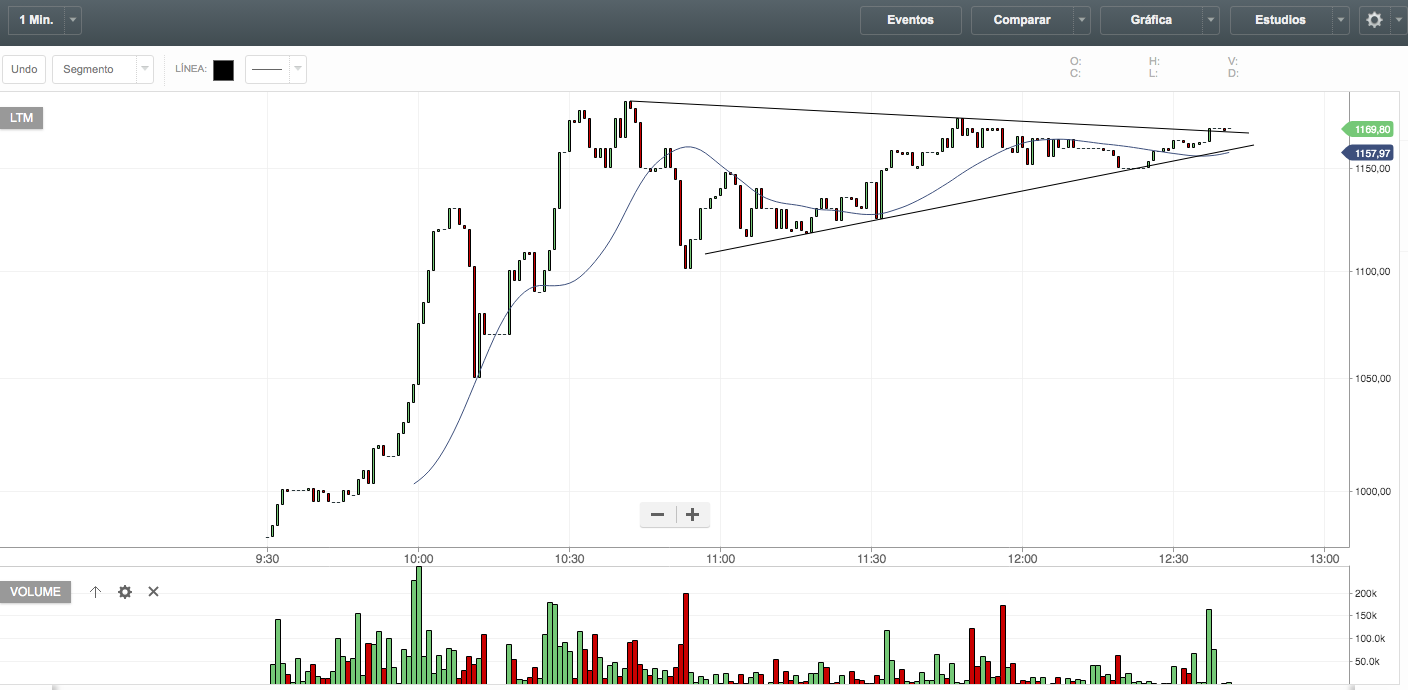Click the 9:30 time axis label

point(267,558)
